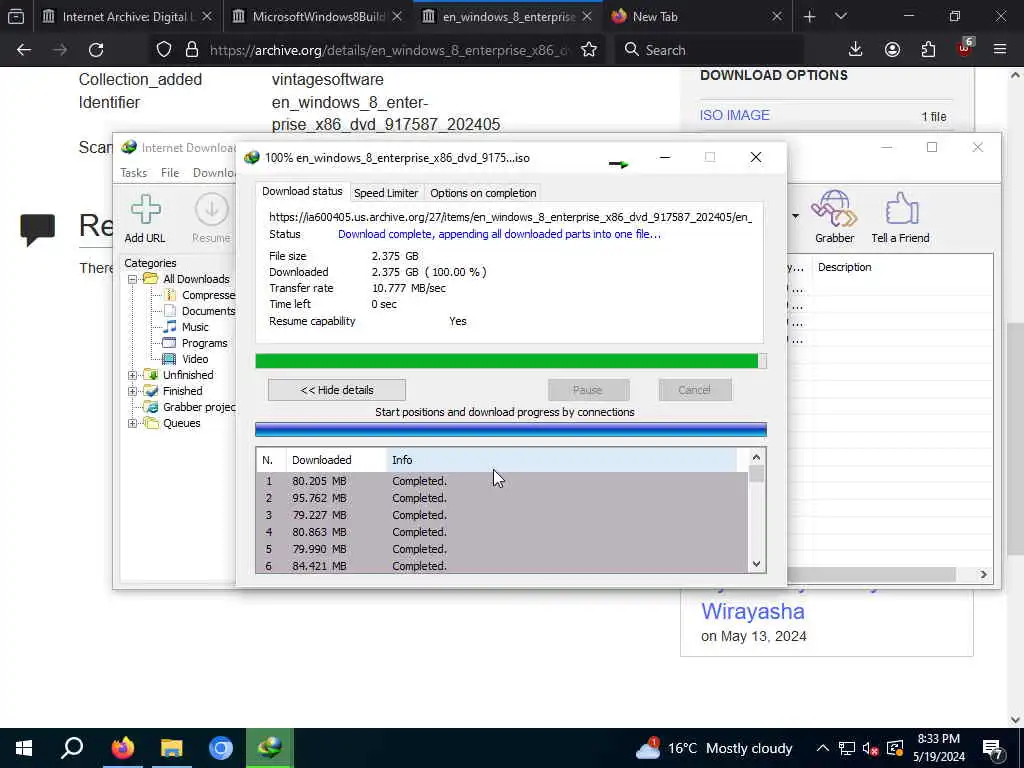Open the Grabber tool in IDM toolbar
Viewport: 1024px width, 768px height.
[834, 217]
